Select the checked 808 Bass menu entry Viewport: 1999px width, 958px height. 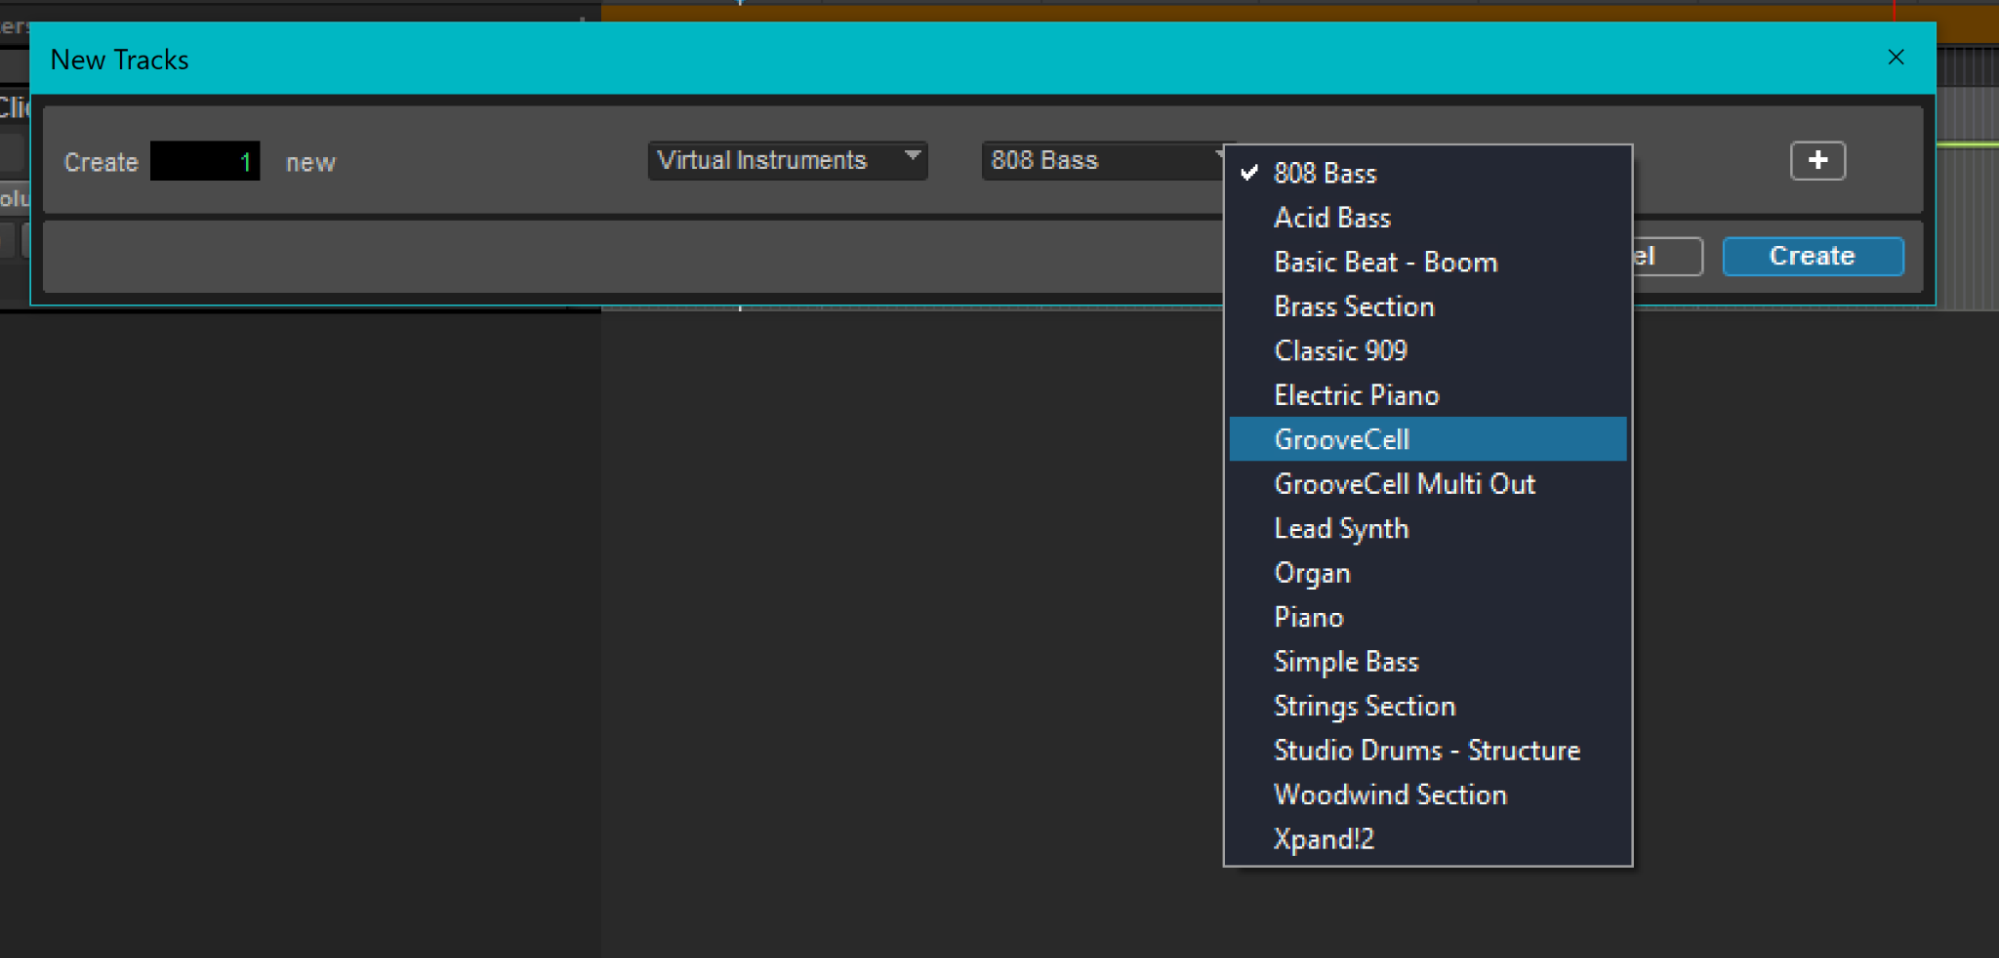coord(1324,174)
